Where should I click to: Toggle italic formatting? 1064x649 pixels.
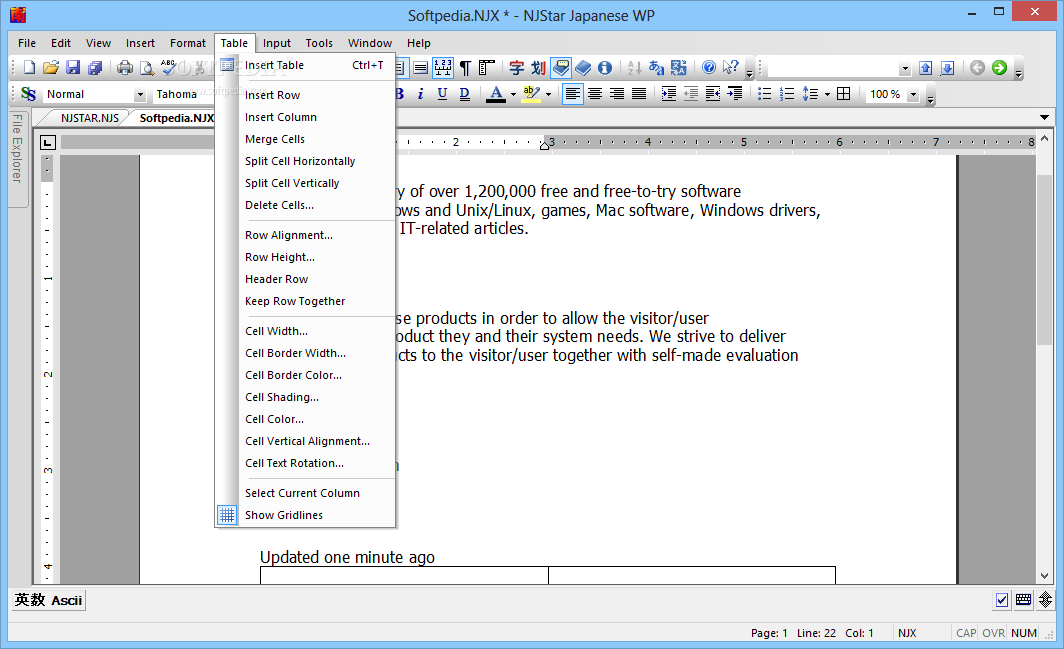421,94
